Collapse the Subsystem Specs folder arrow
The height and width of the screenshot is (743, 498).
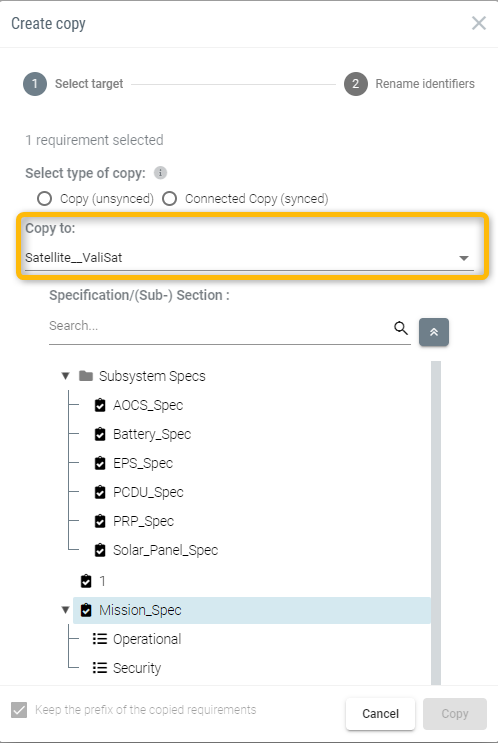pos(65,376)
